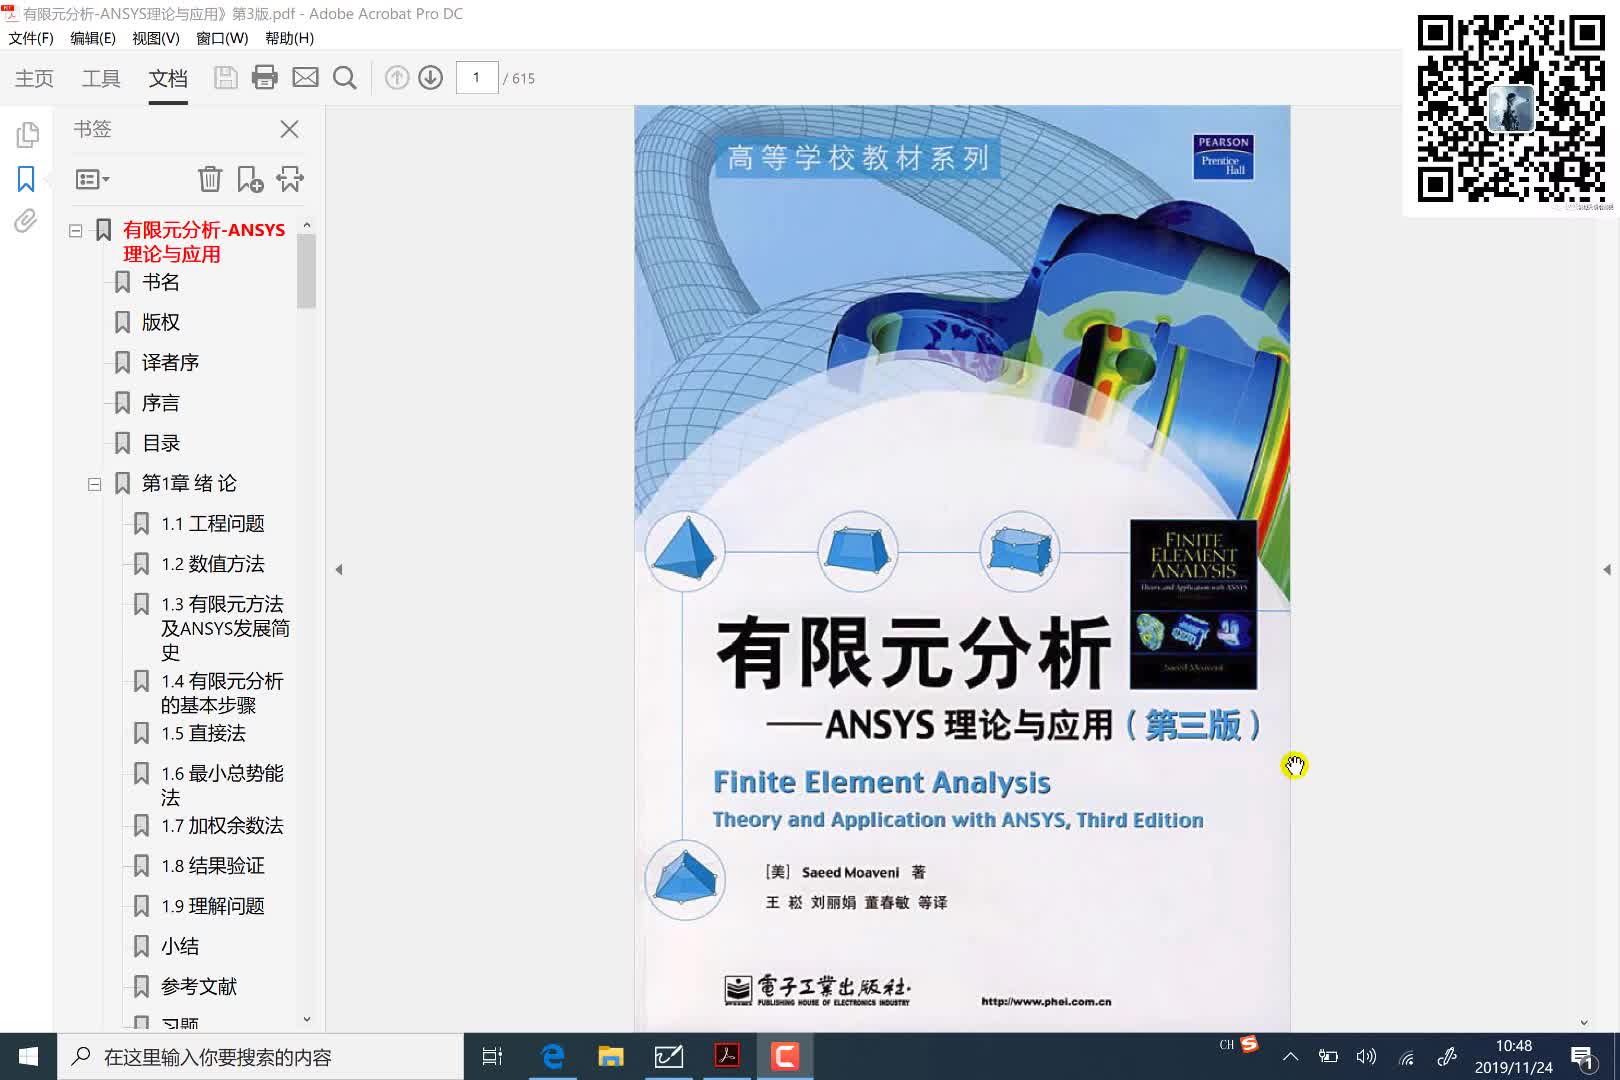The width and height of the screenshot is (1620, 1080).
Task: Open Task View on taskbar
Action: tap(492, 1057)
